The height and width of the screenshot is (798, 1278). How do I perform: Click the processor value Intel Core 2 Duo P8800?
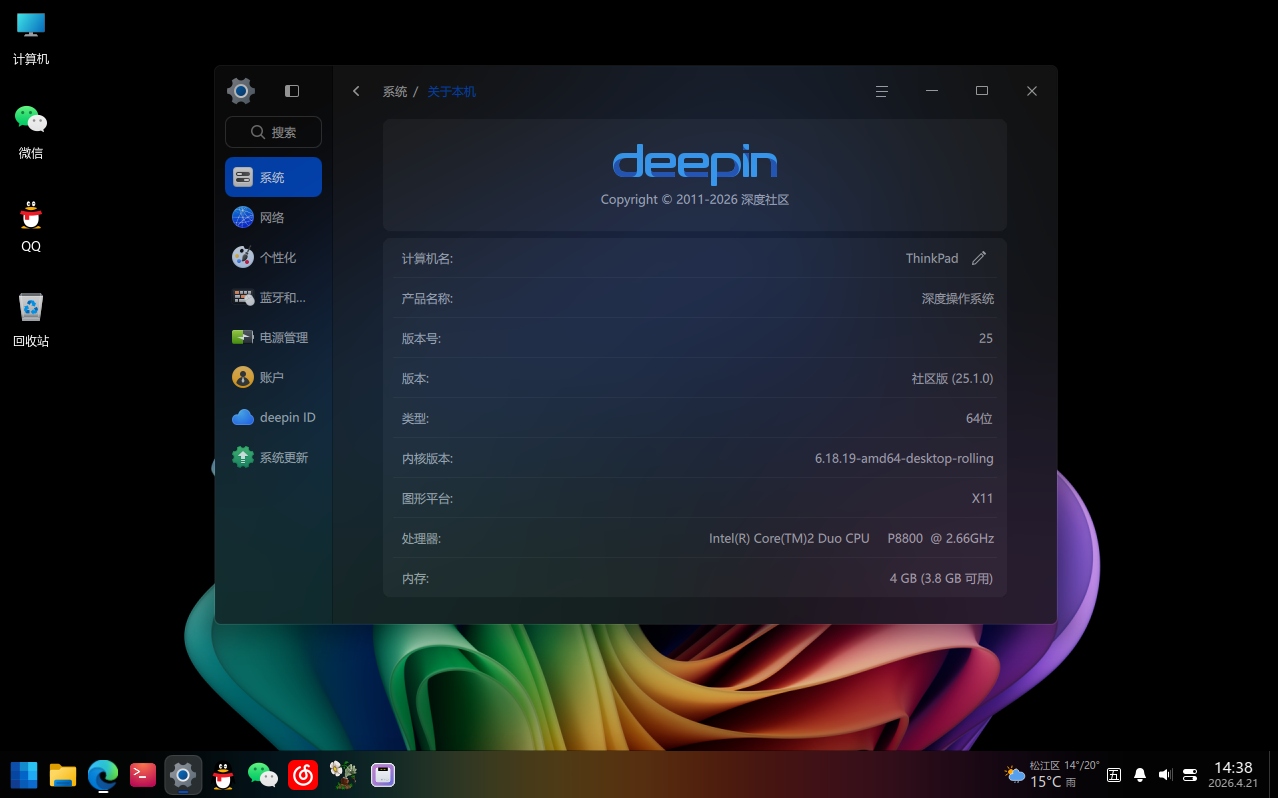851,538
